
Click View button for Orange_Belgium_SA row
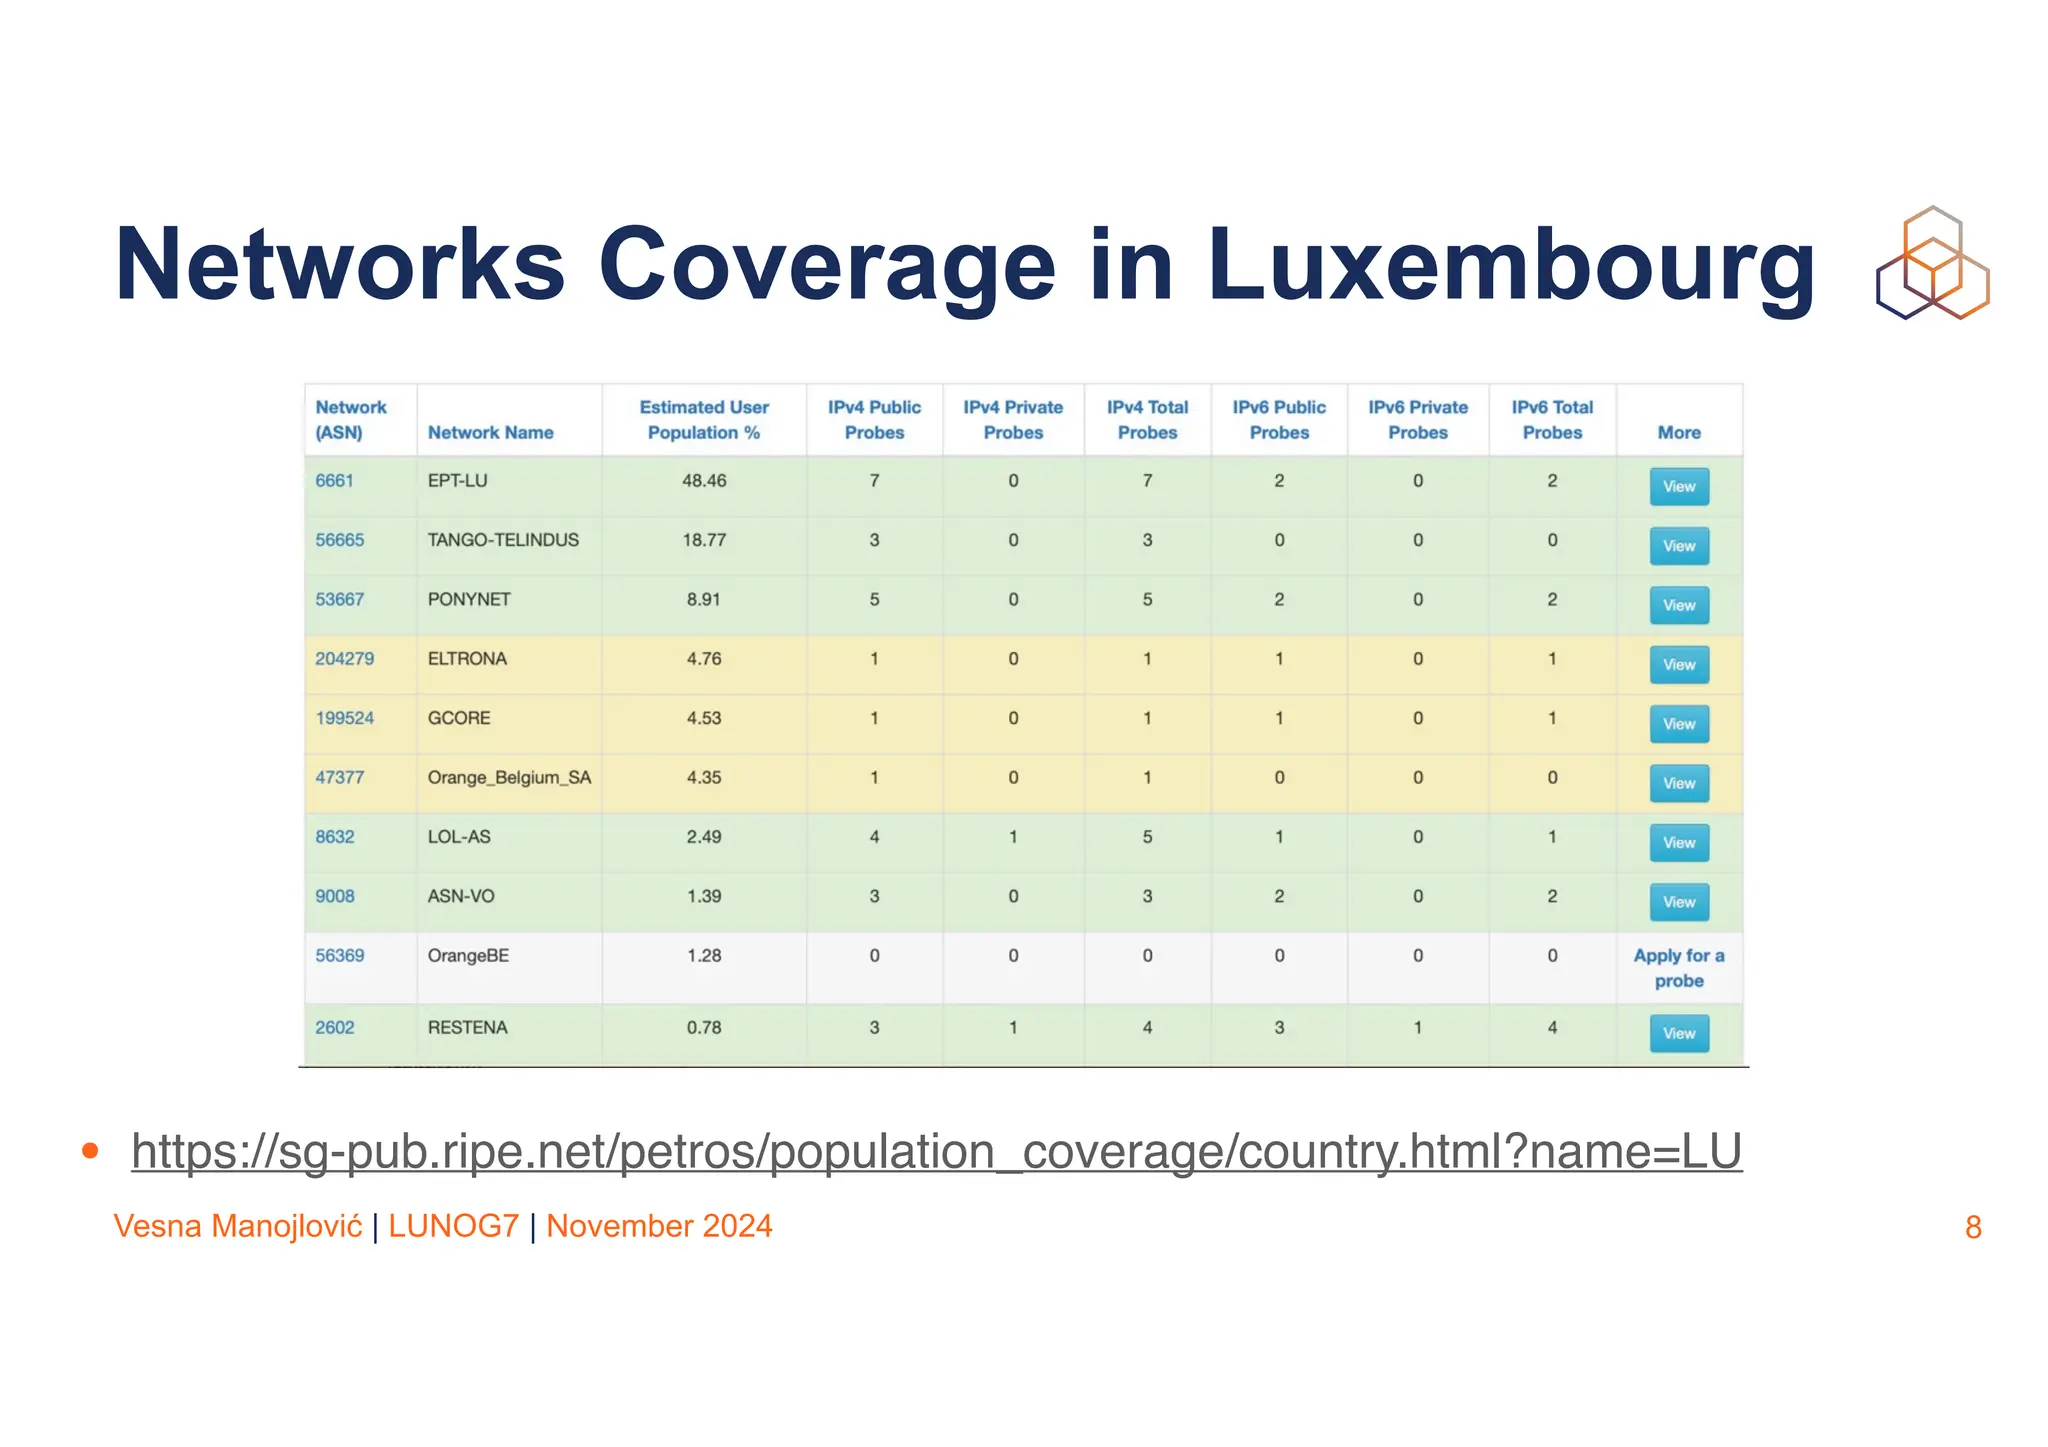[x=1679, y=783]
